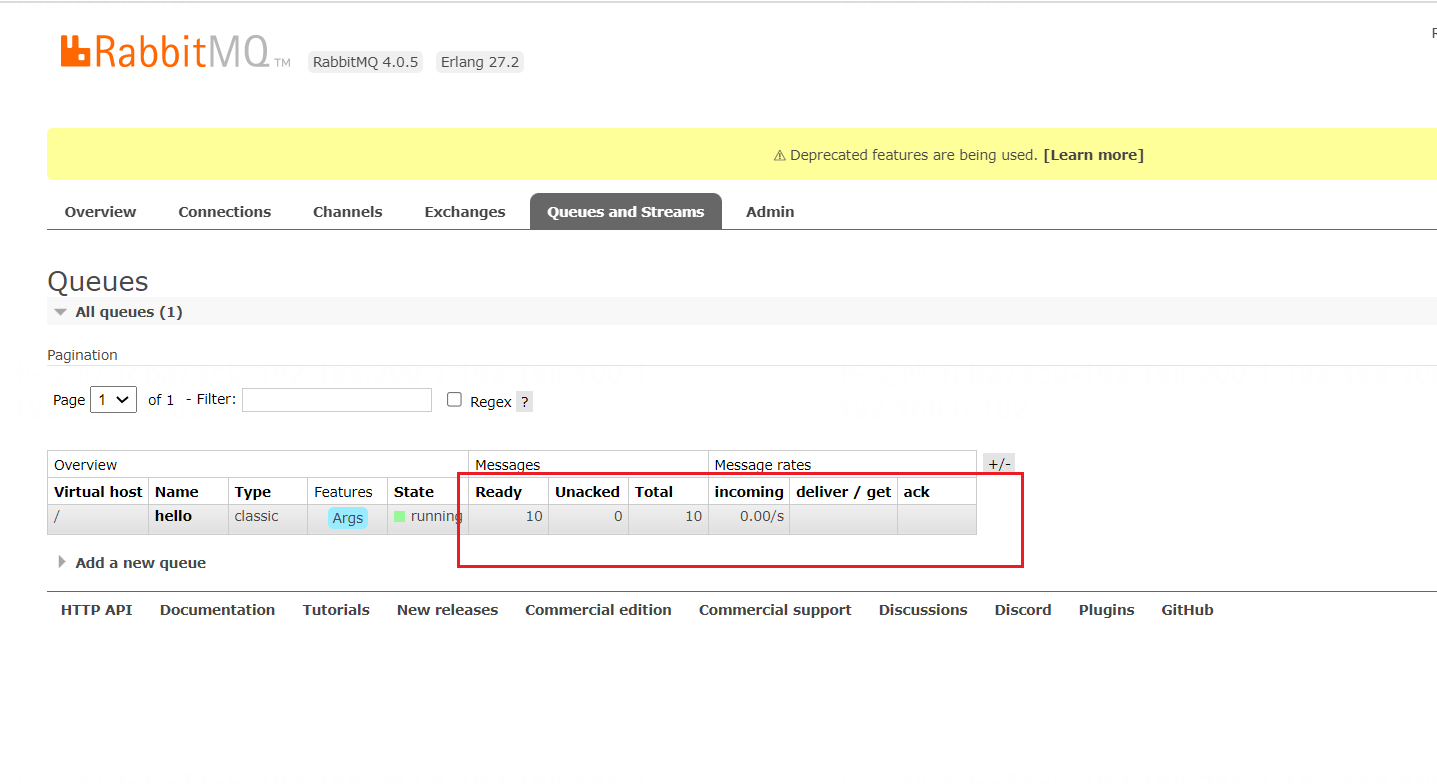Click inside the Filter text field
The image size is (1437, 784).
click(336, 400)
